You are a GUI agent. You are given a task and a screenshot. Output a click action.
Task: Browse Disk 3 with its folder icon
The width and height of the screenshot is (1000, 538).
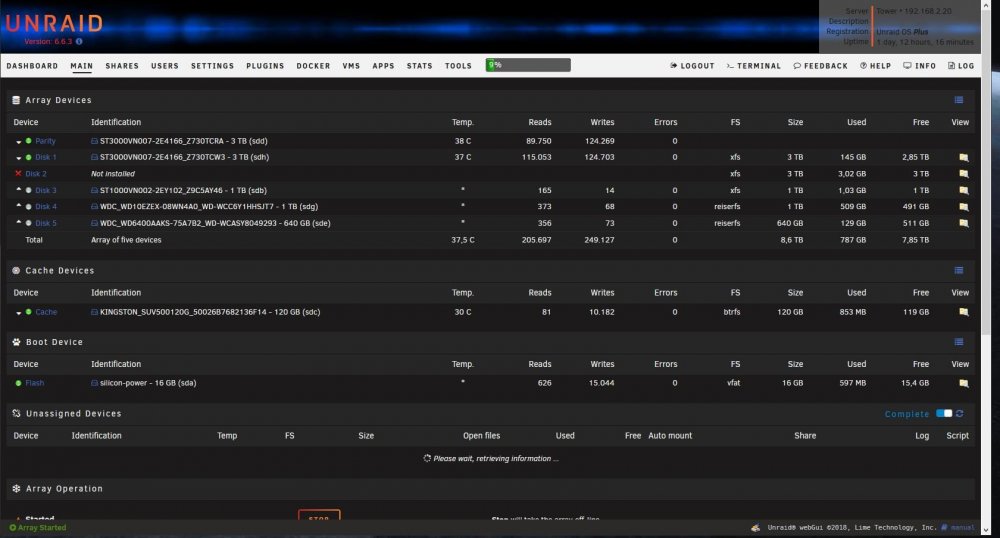point(964,191)
